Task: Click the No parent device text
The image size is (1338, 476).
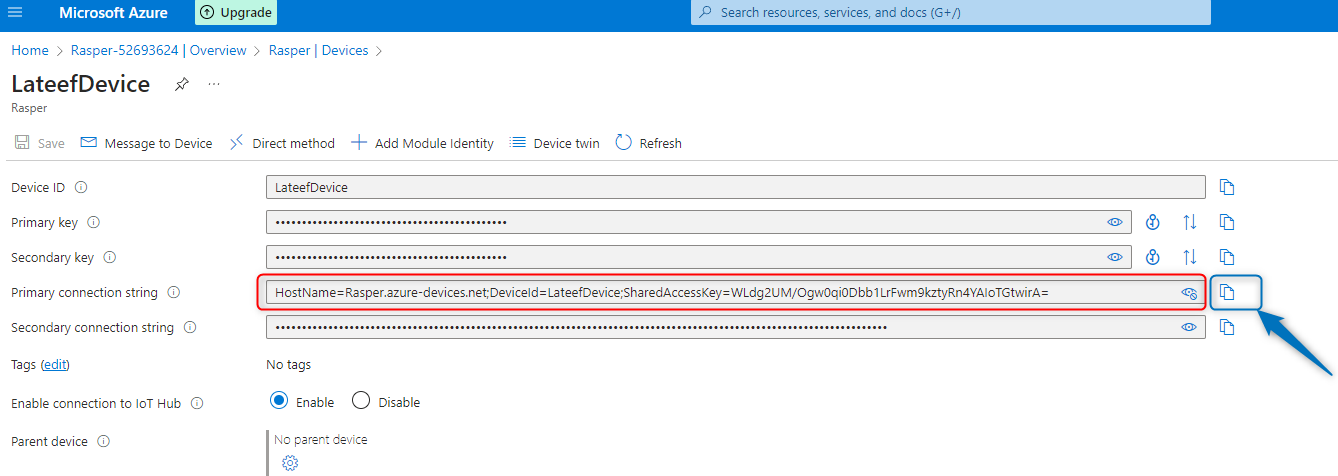Action: tap(321, 440)
